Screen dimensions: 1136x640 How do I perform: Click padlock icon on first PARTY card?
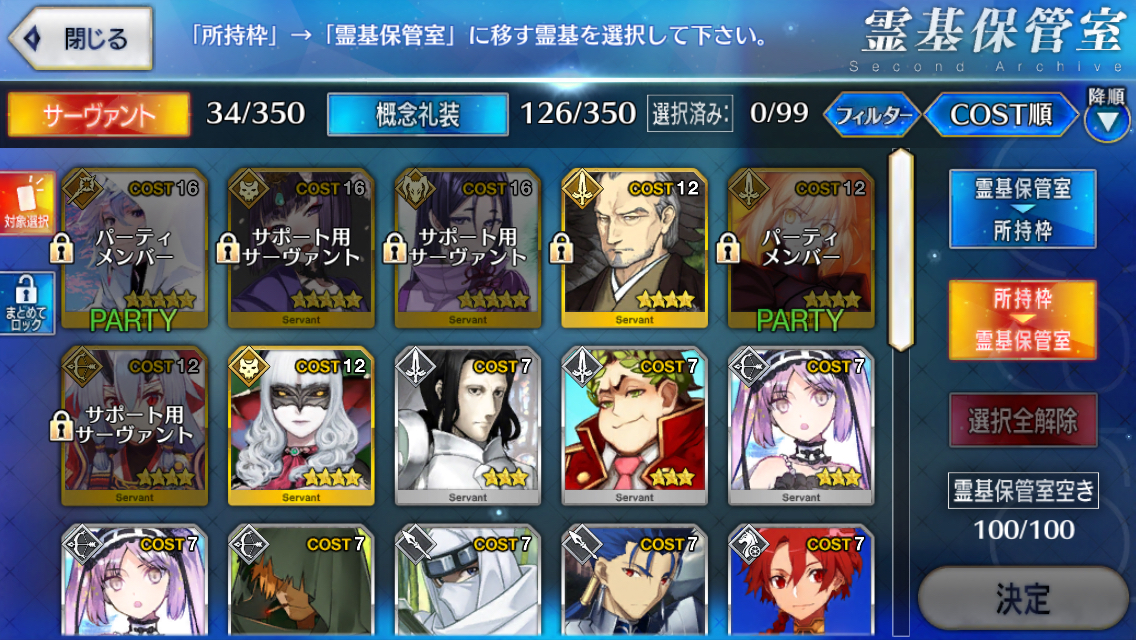(x=62, y=249)
